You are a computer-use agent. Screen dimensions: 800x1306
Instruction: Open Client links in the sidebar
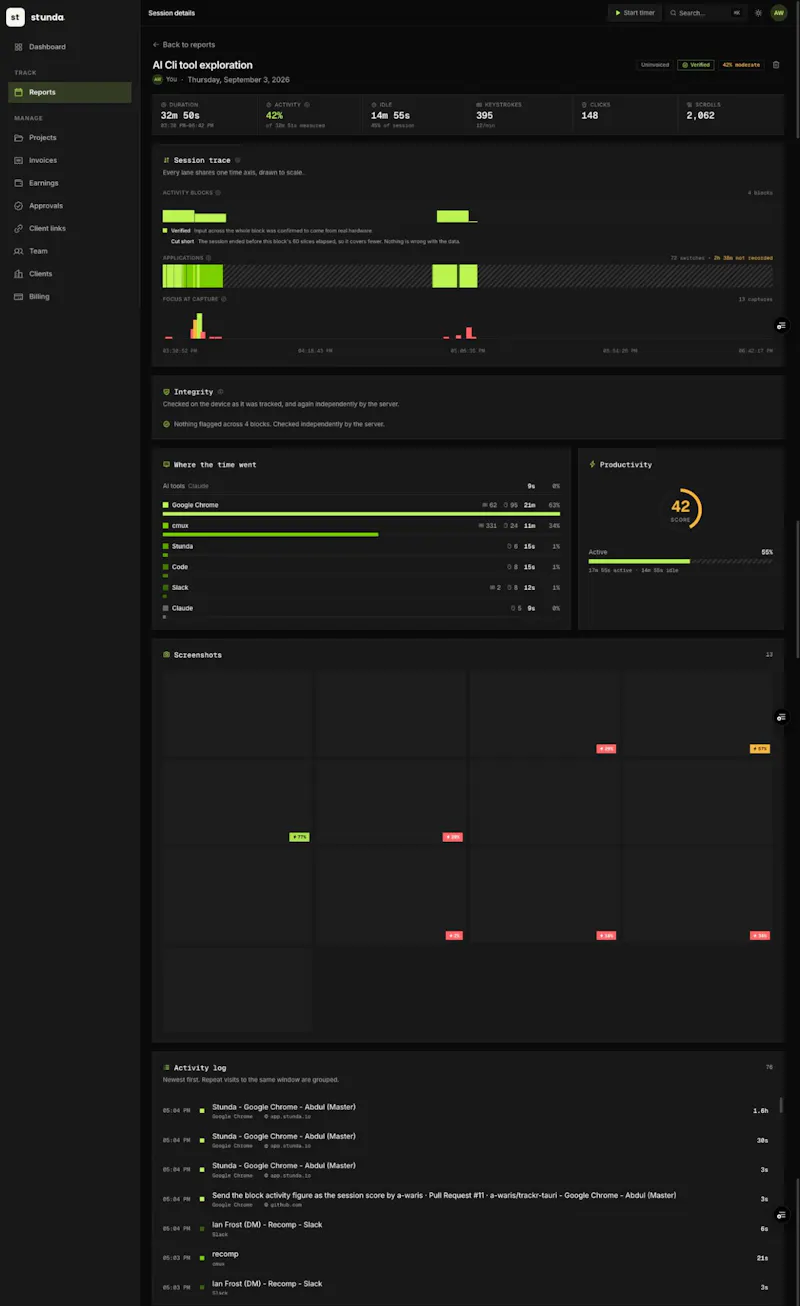click(x=69, y=228)
